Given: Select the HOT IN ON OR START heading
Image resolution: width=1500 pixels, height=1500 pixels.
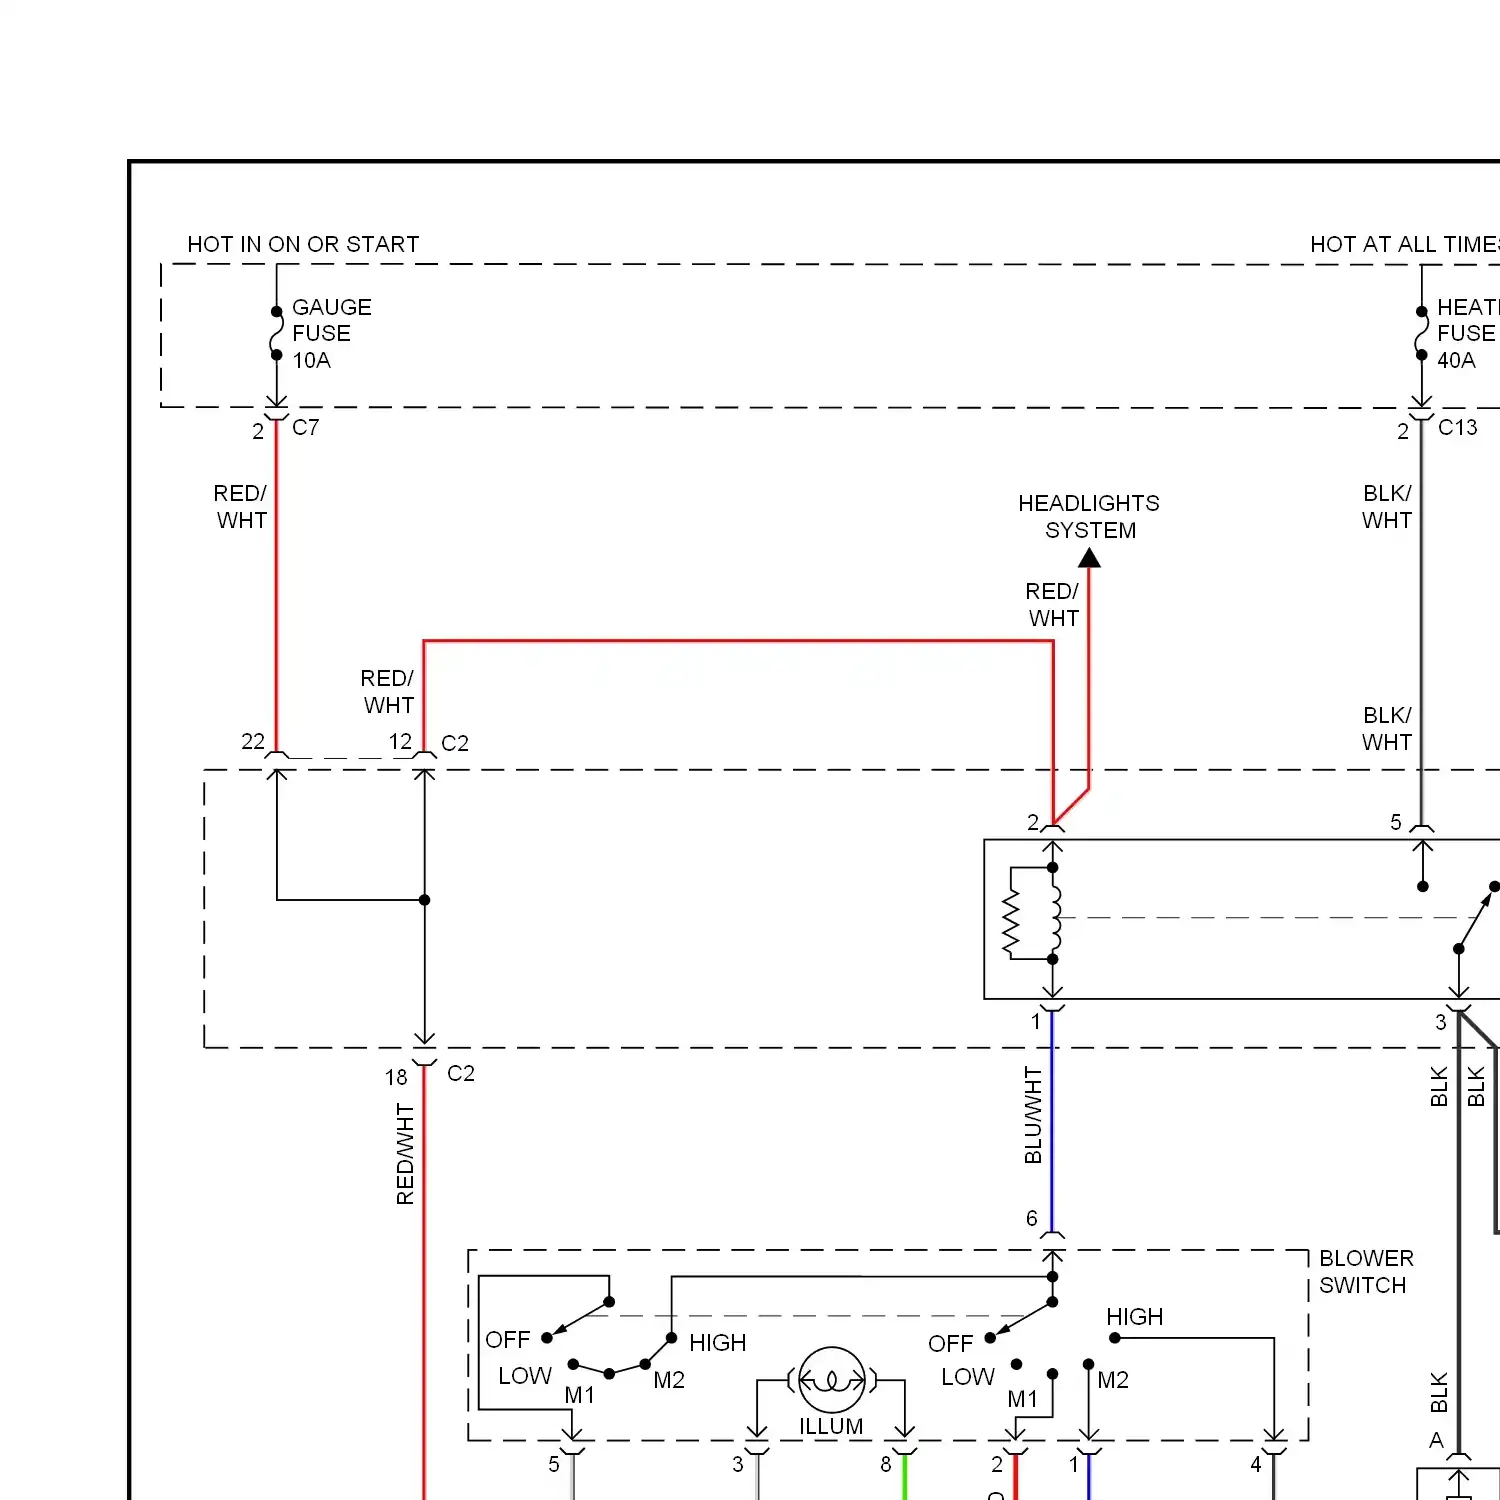Looking at the screenshot, I should (303, 244).
